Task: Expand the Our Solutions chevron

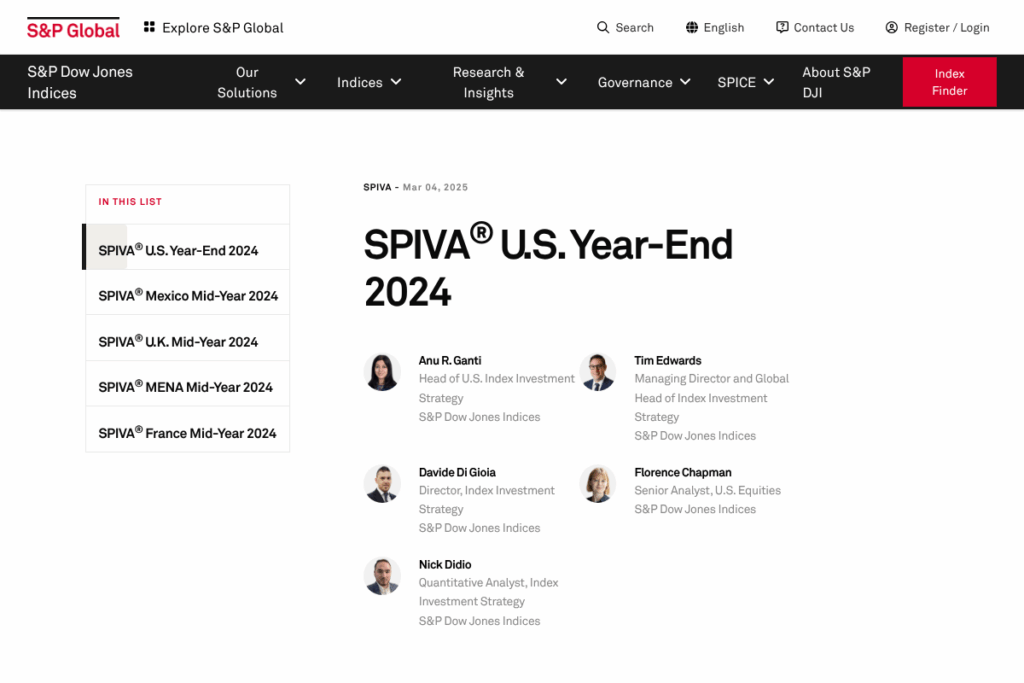Action: [300, 82]
